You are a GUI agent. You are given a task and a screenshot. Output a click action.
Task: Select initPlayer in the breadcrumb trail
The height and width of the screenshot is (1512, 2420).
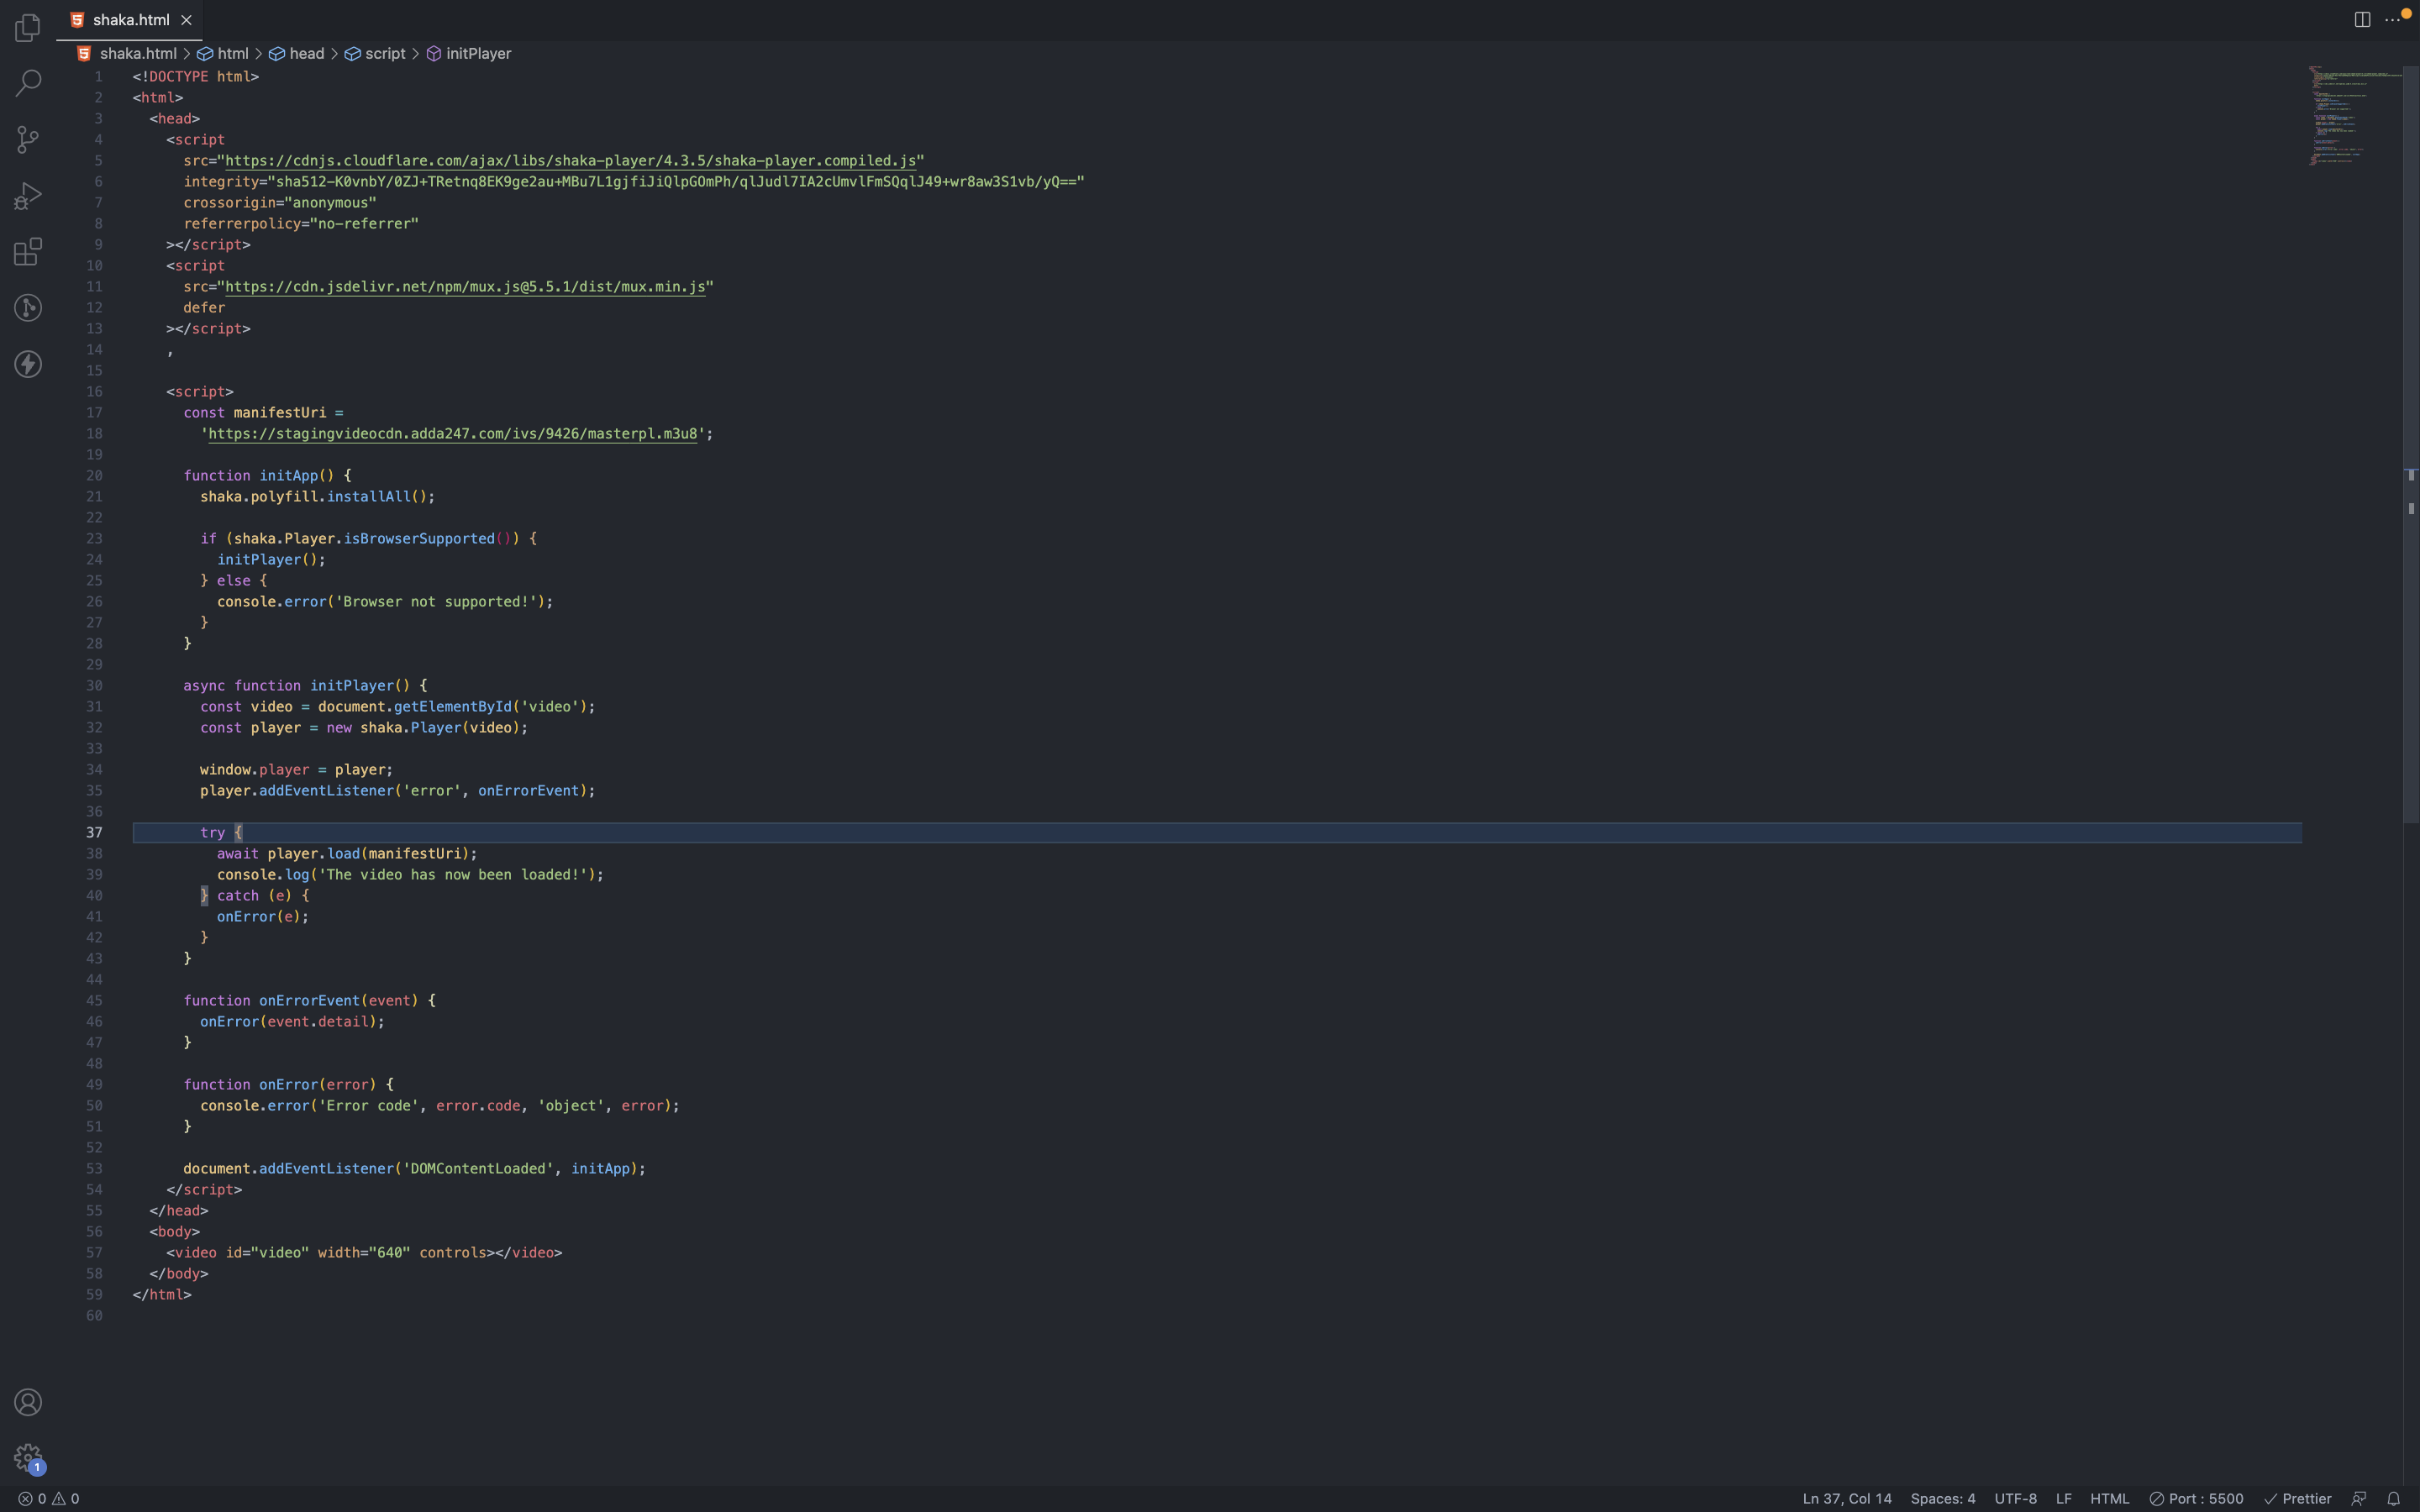coord(478,53)
